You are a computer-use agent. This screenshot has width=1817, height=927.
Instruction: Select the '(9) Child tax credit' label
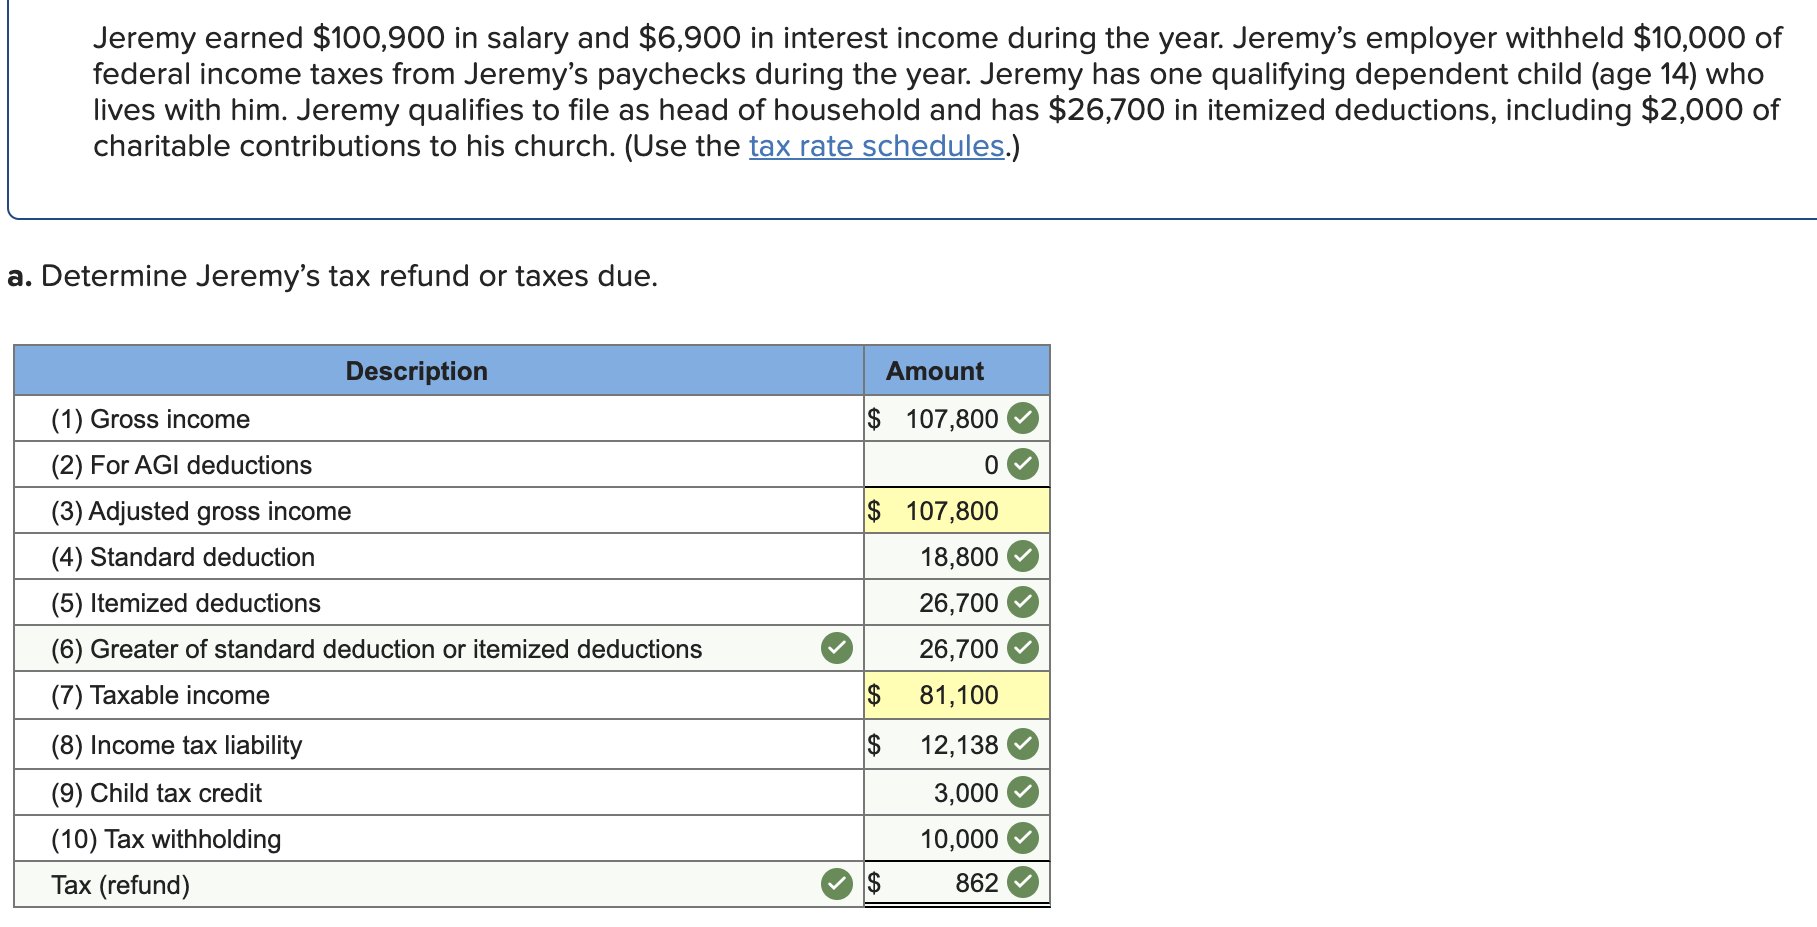(x=157, y=793)
